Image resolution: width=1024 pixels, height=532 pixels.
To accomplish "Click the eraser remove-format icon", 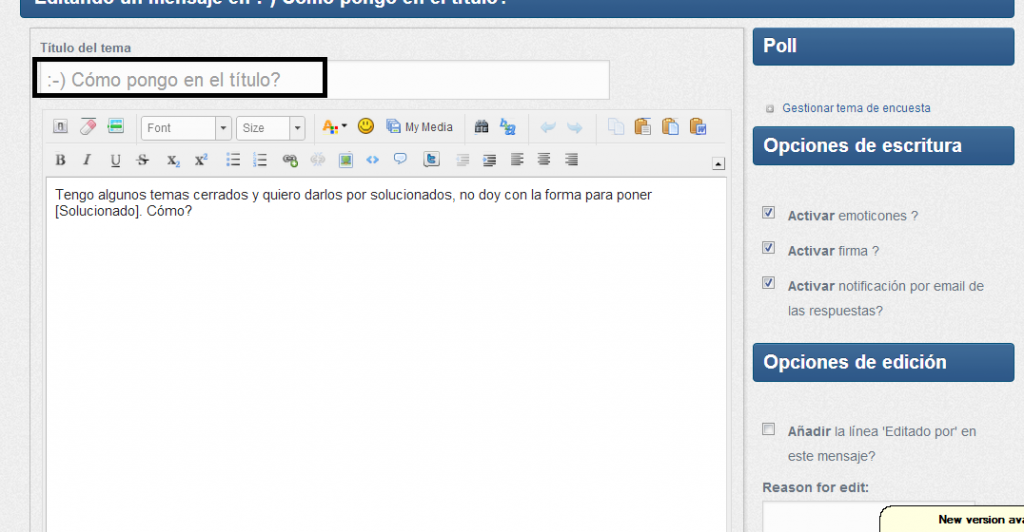I will click(x=88, y=127).
